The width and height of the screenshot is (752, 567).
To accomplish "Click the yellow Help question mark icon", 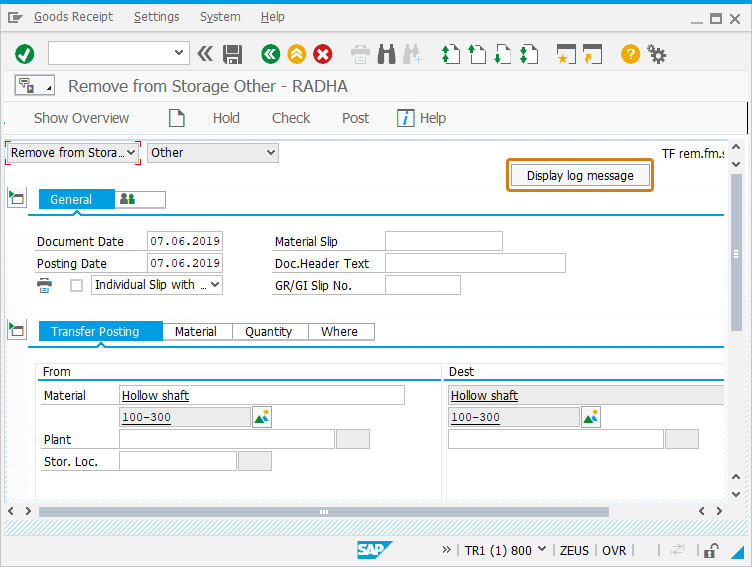I will (x=630, y=54).
